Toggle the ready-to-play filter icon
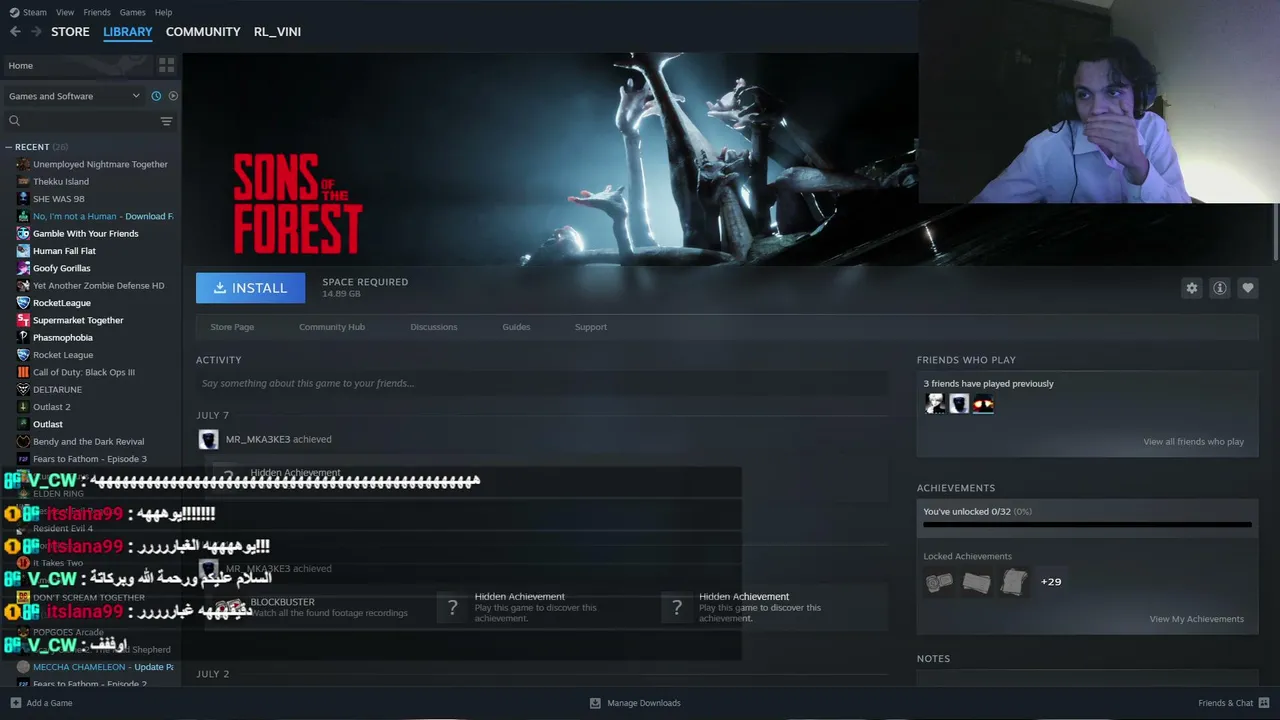 (173, 96)
